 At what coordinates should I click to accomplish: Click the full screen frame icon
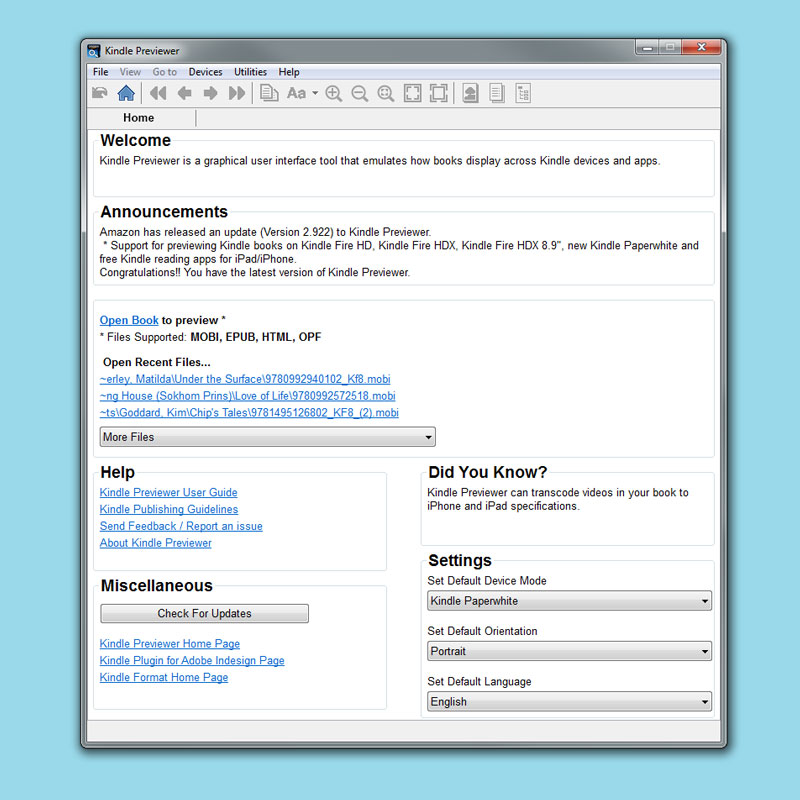point(439,93)
